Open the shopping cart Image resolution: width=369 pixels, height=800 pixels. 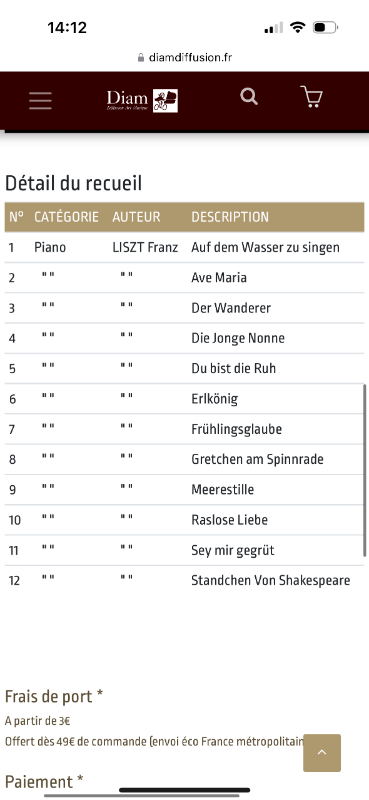point(311,96)
